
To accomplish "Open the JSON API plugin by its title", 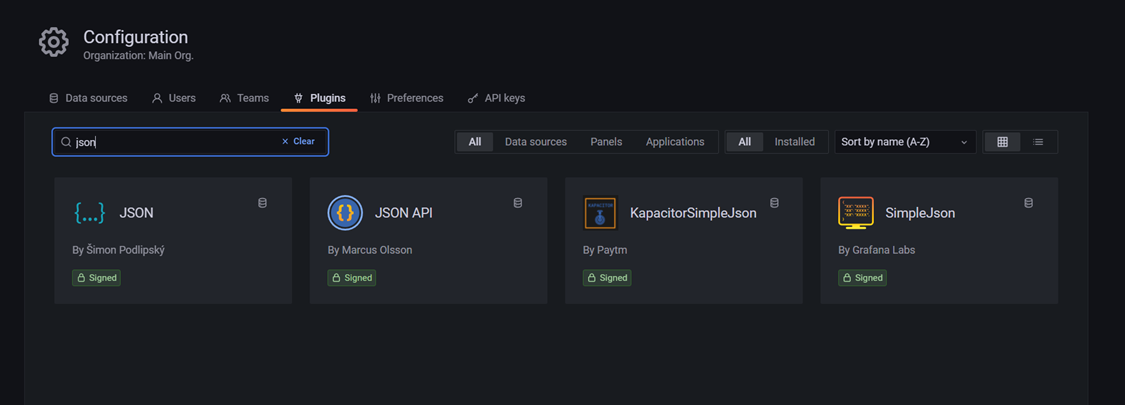I will click(x=403, y=213).
